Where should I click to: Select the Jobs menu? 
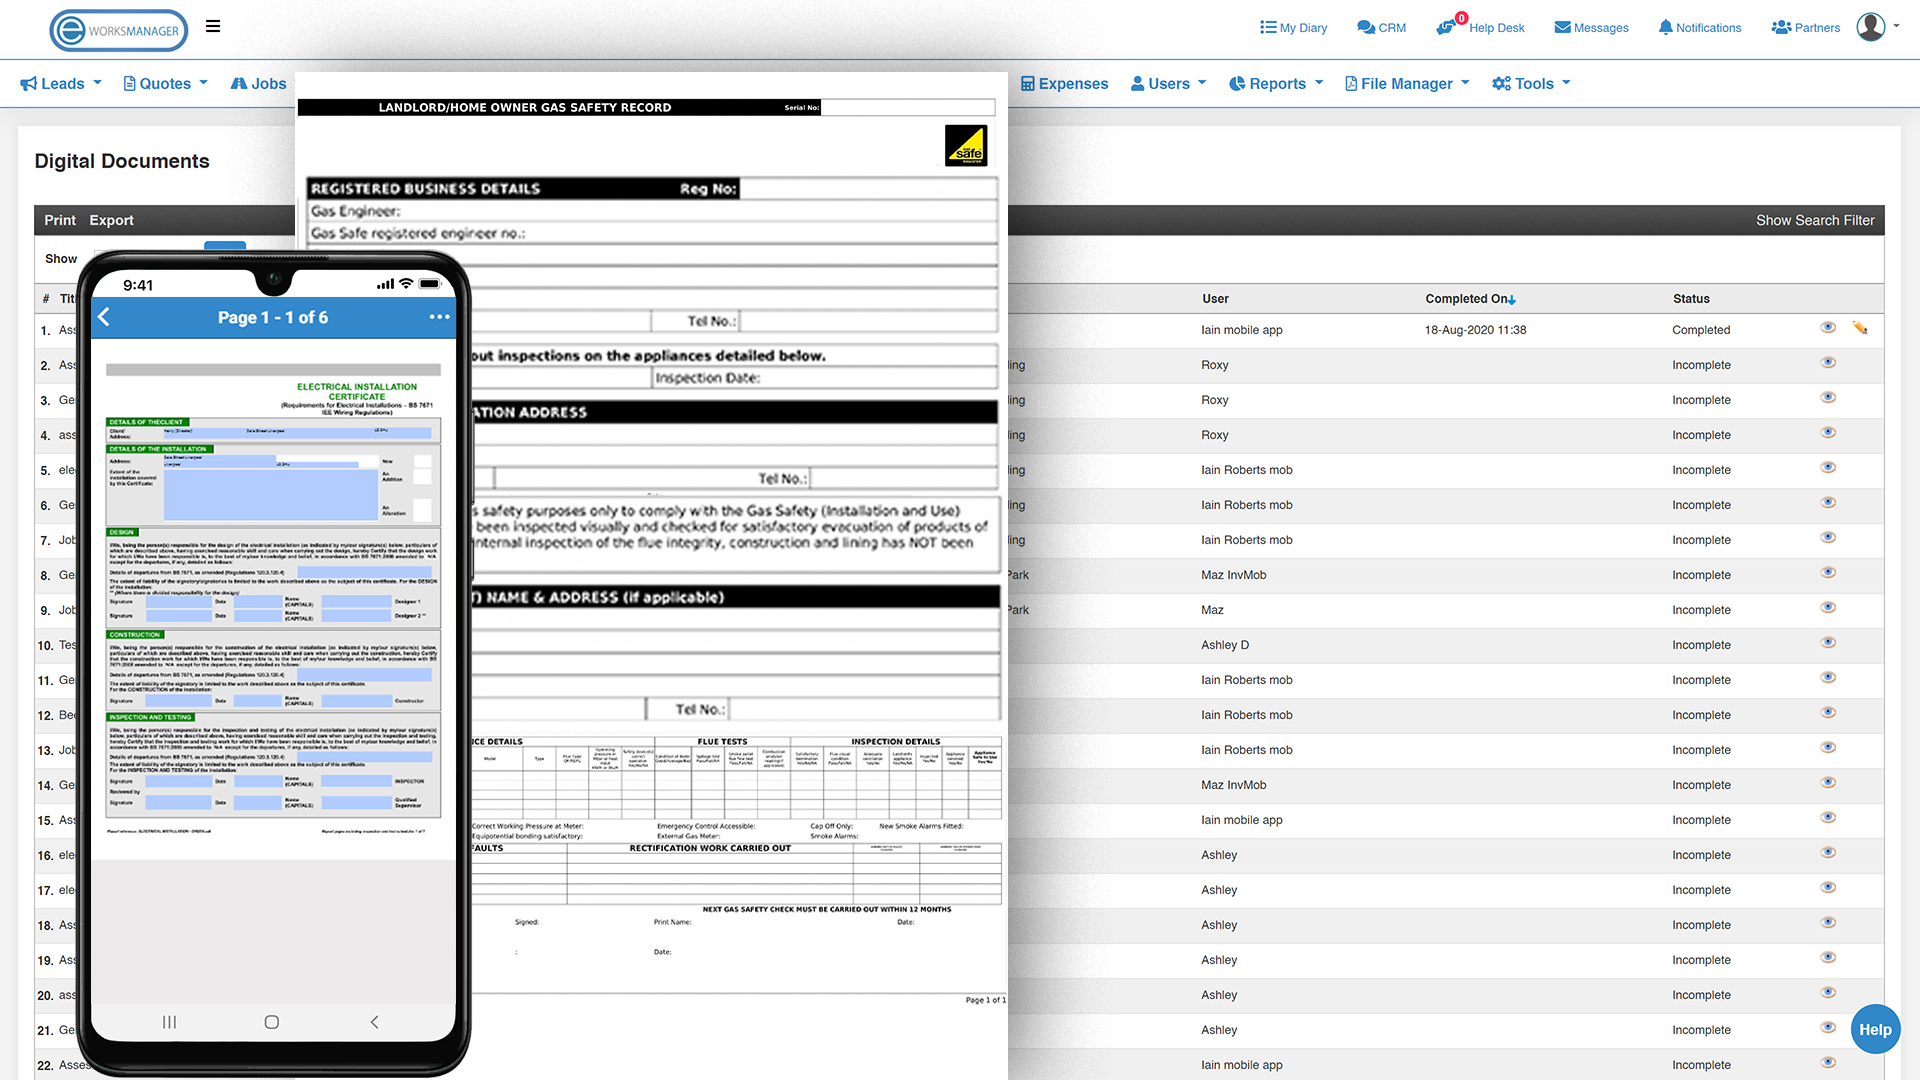tap(258, 84)
